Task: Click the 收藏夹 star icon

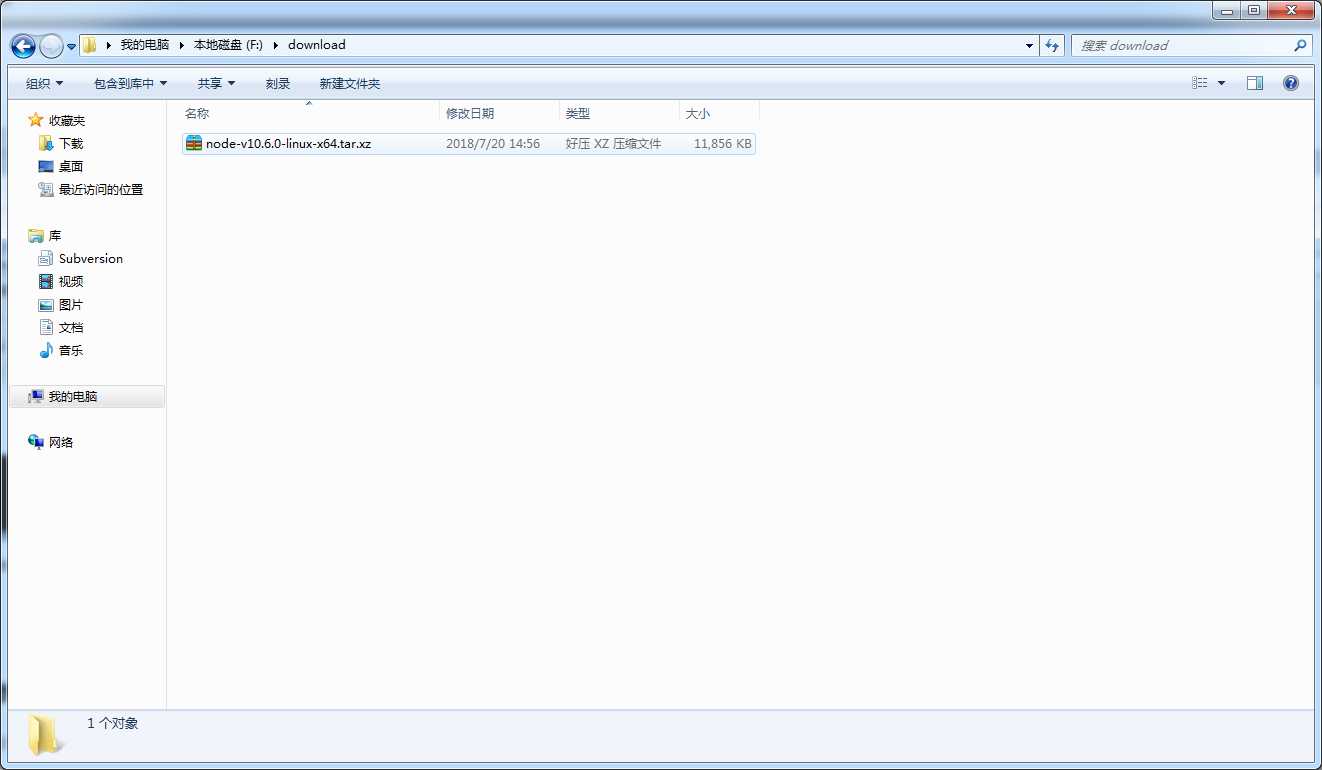Action: pos(36,120)
